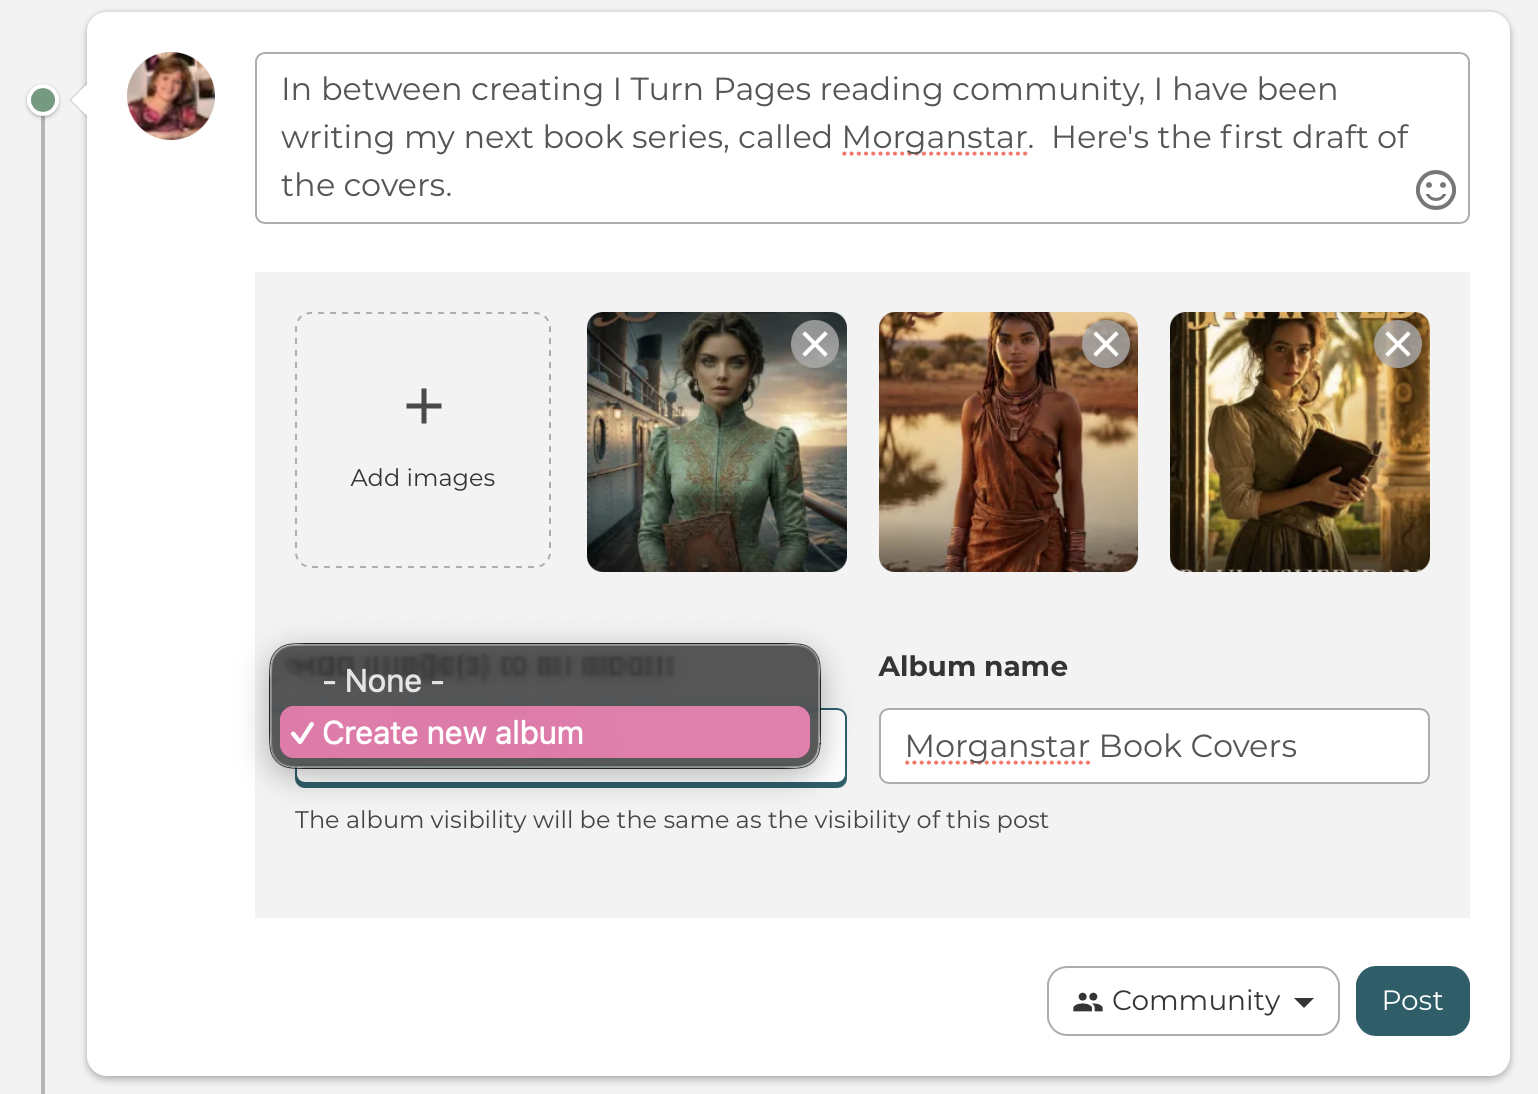Click the green timeline marker dot
The width and height of the screenshot is (1538, 1094).
43,100
